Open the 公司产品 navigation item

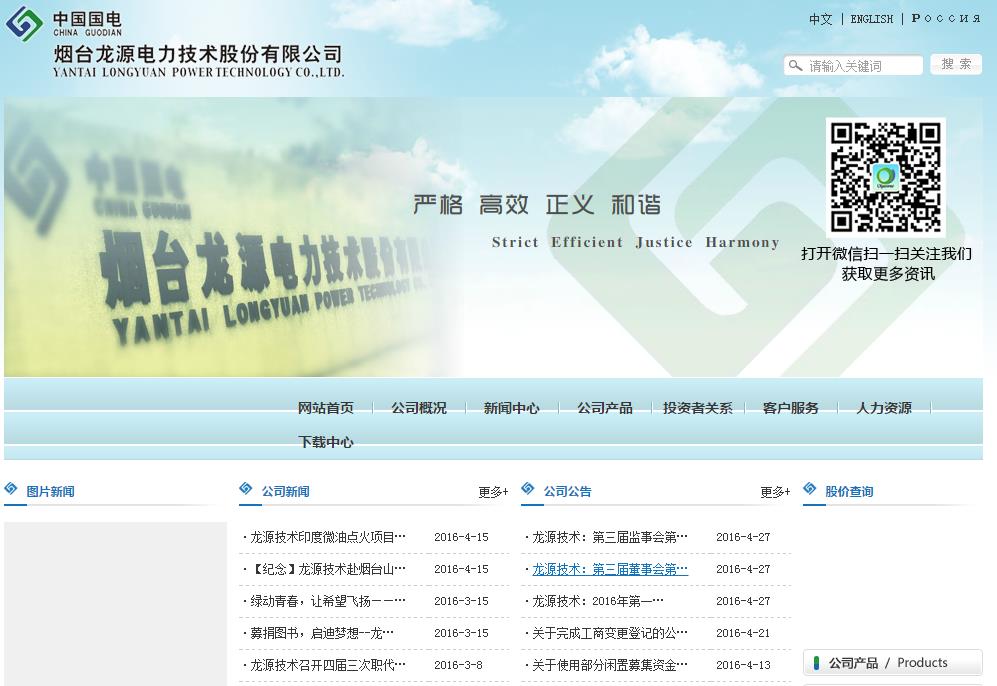point(605,408)
